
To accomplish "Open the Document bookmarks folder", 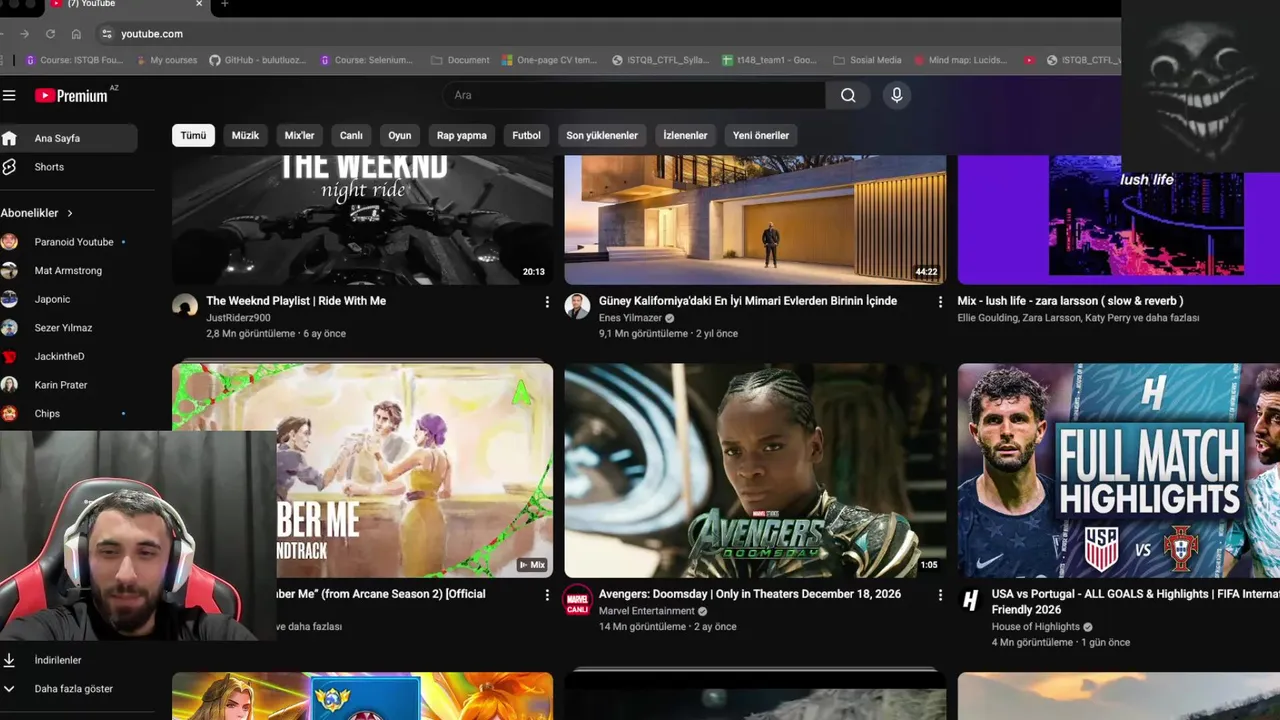I will [460, 60].
